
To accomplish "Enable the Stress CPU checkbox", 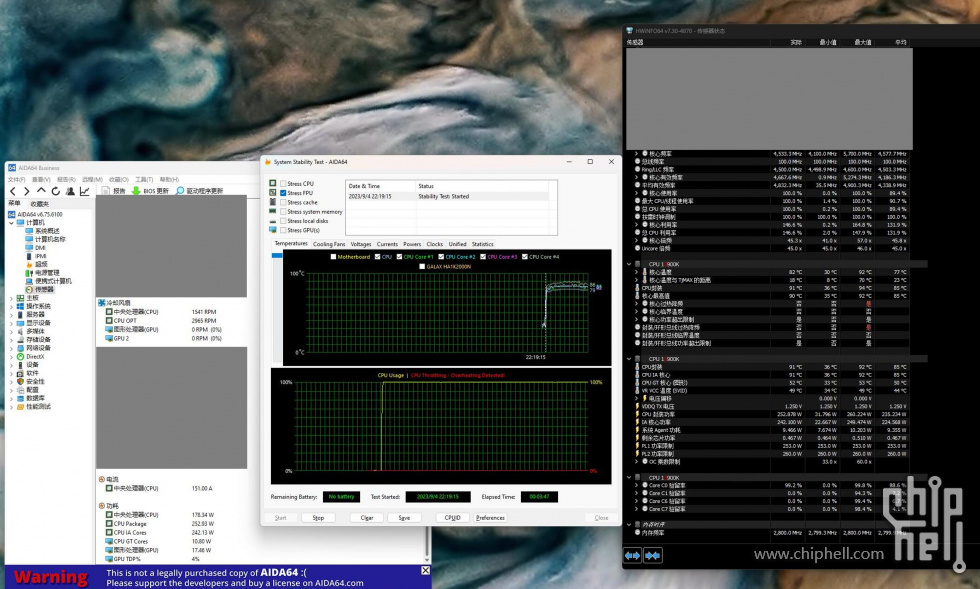I will pos(283,184).
